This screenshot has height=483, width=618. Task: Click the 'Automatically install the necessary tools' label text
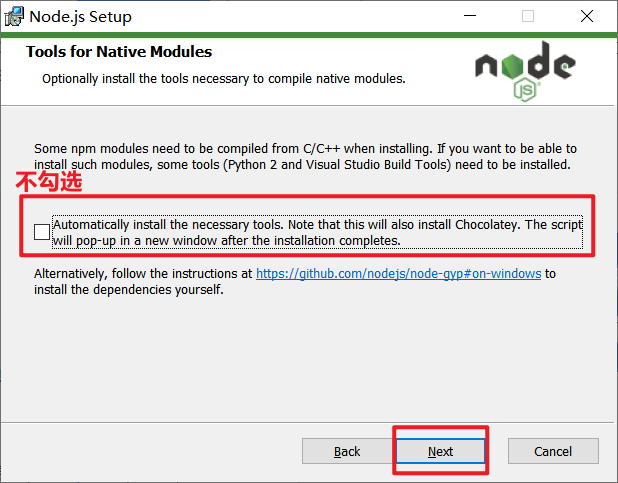pos(317,232)
